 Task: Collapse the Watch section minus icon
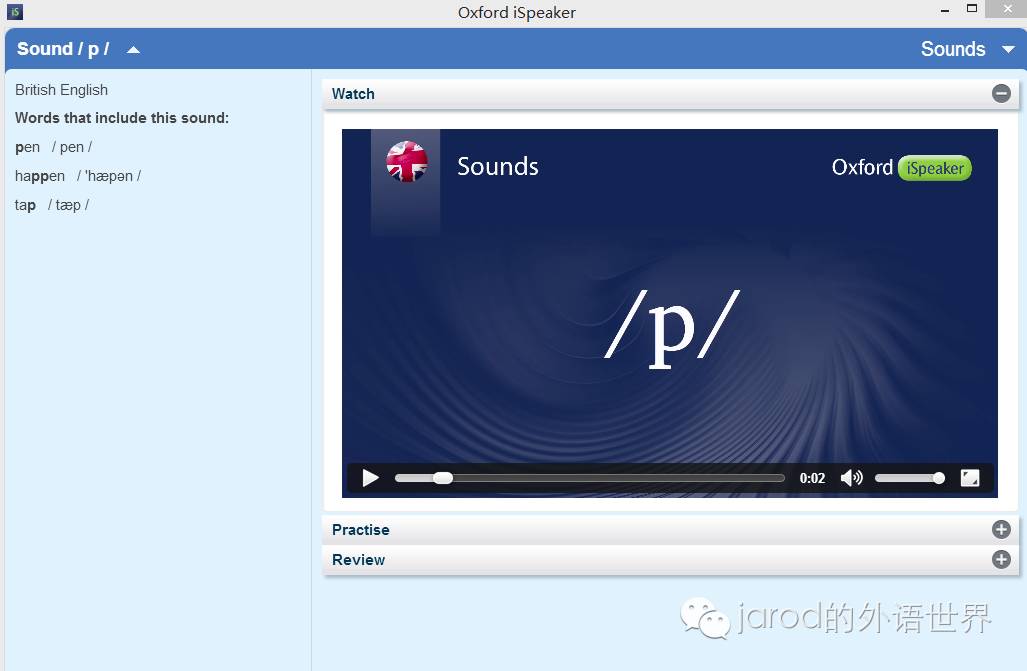click(x=1001, y=94)
